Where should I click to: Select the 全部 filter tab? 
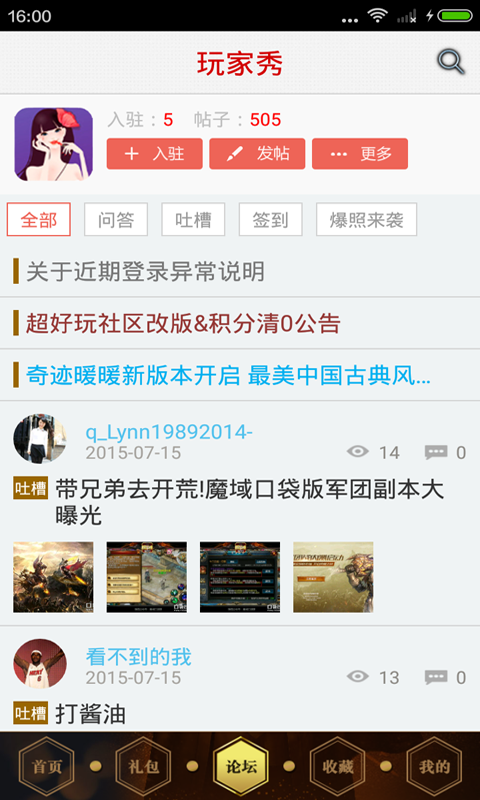point(39,219)
